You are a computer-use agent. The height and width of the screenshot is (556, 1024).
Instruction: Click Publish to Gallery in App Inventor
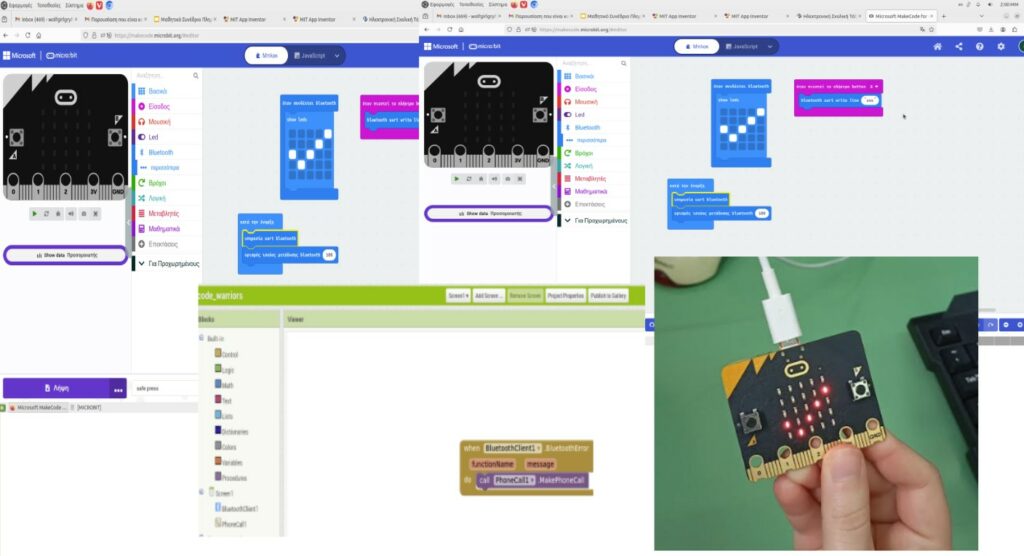coord(608,296)
